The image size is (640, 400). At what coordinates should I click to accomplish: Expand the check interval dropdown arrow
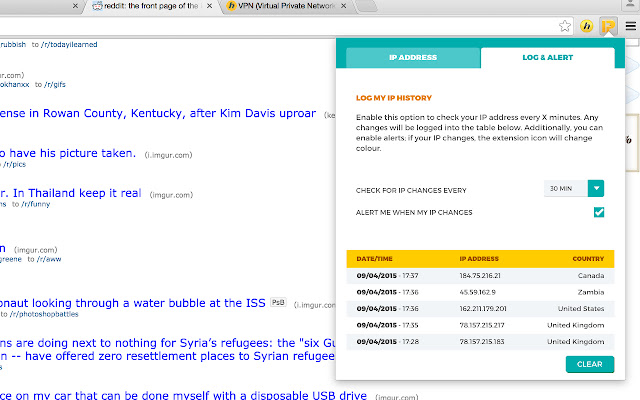pos(596,188)
